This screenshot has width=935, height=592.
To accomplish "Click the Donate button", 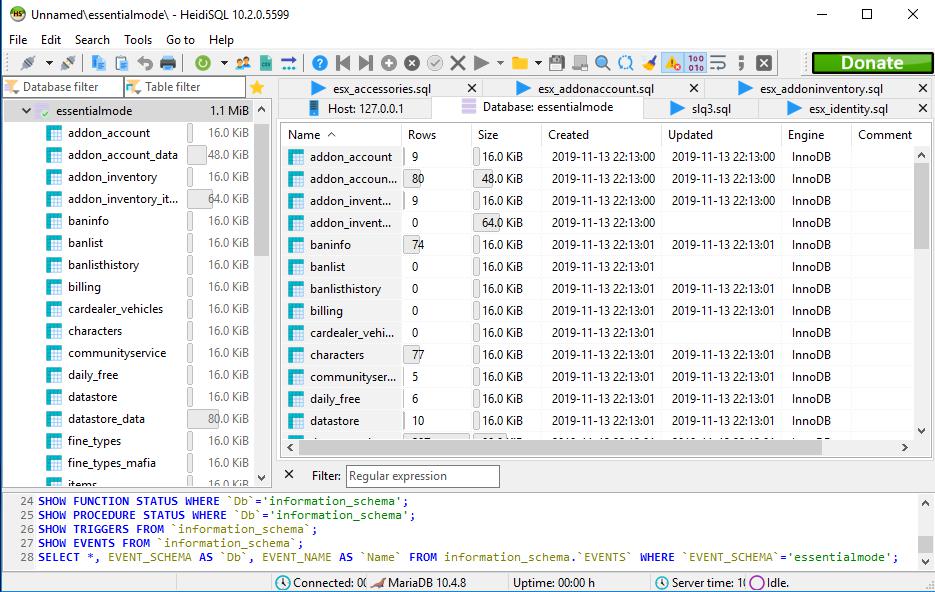I will click(x=871, y=62).
